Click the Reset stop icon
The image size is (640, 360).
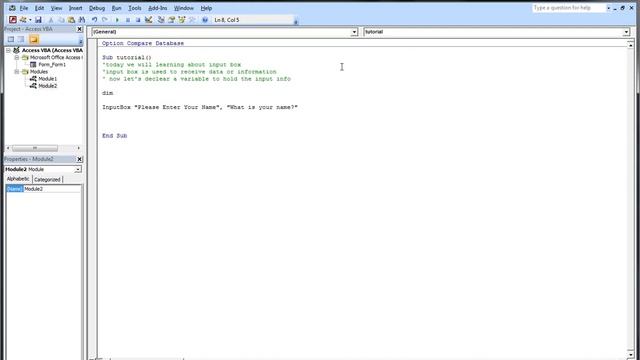pos(138,20)
